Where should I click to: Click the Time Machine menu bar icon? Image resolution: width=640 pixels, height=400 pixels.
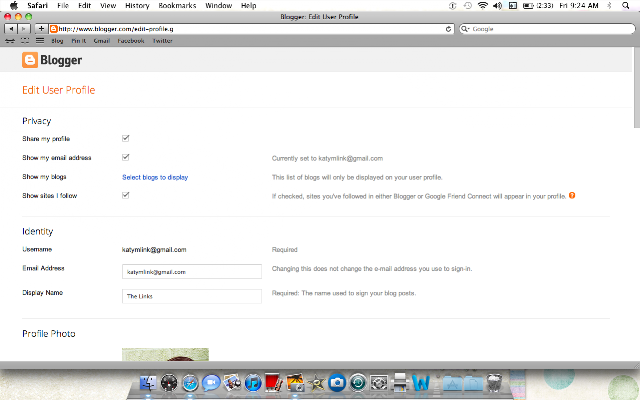pos(467,5)
